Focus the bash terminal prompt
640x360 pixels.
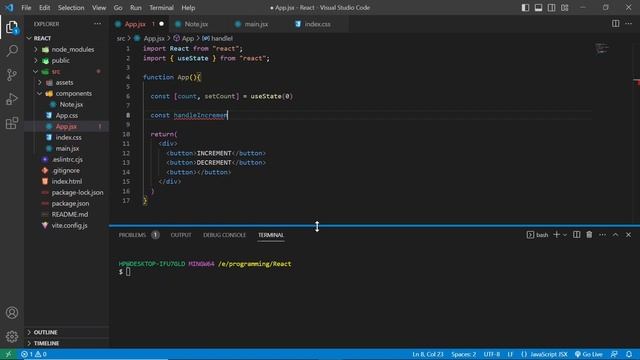(128, 272)
